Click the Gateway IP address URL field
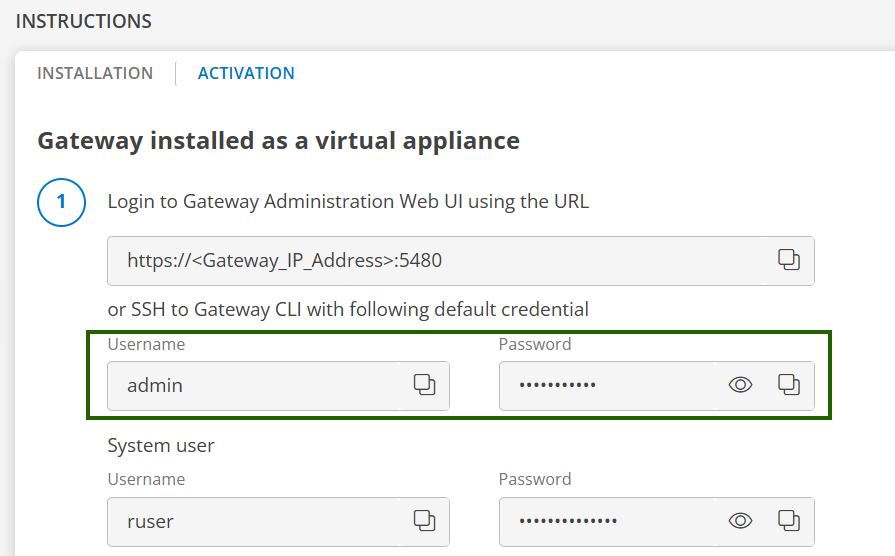The width and height of the screenshot is (895, 556). tap(440, 261)
